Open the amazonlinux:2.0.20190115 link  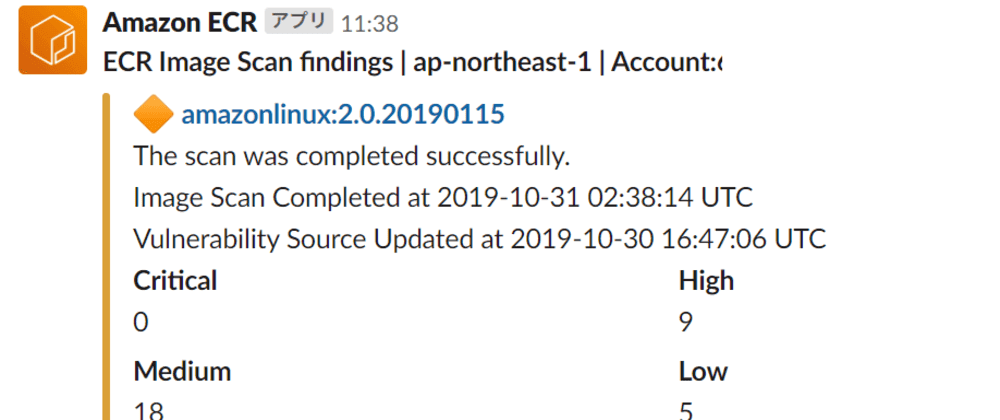[343, 115]
